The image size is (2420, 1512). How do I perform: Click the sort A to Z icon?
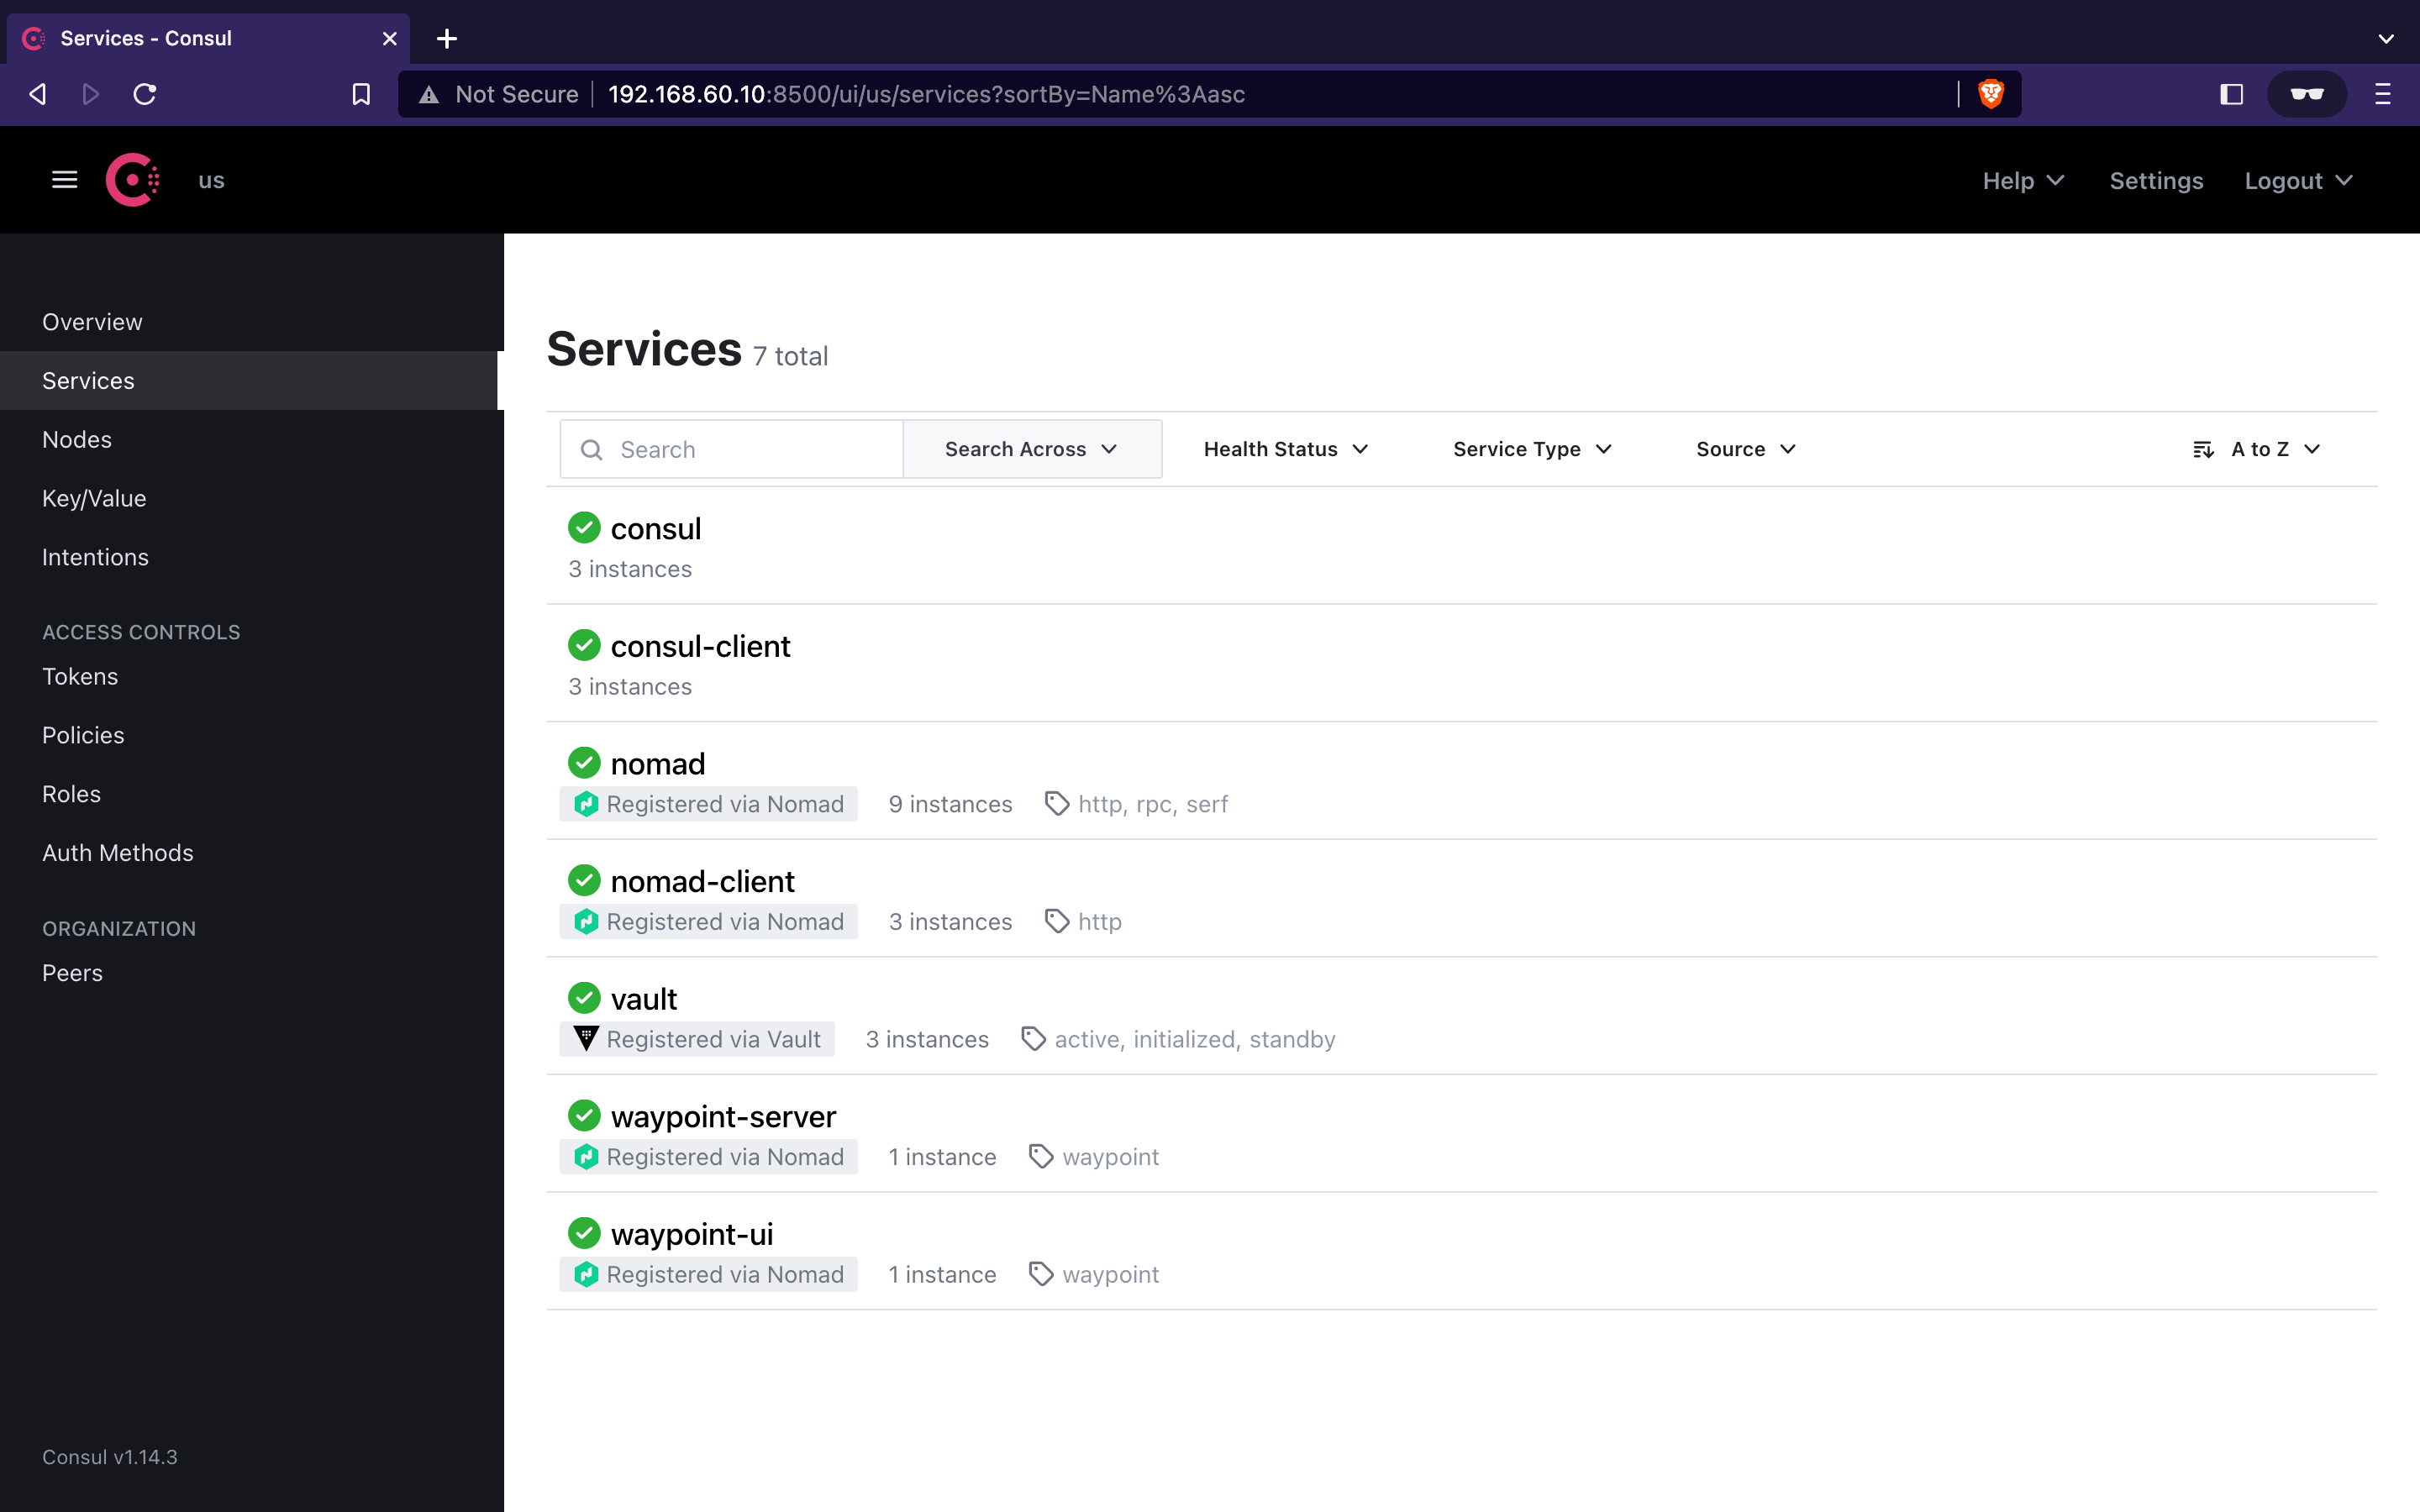tap(2204, 449)
